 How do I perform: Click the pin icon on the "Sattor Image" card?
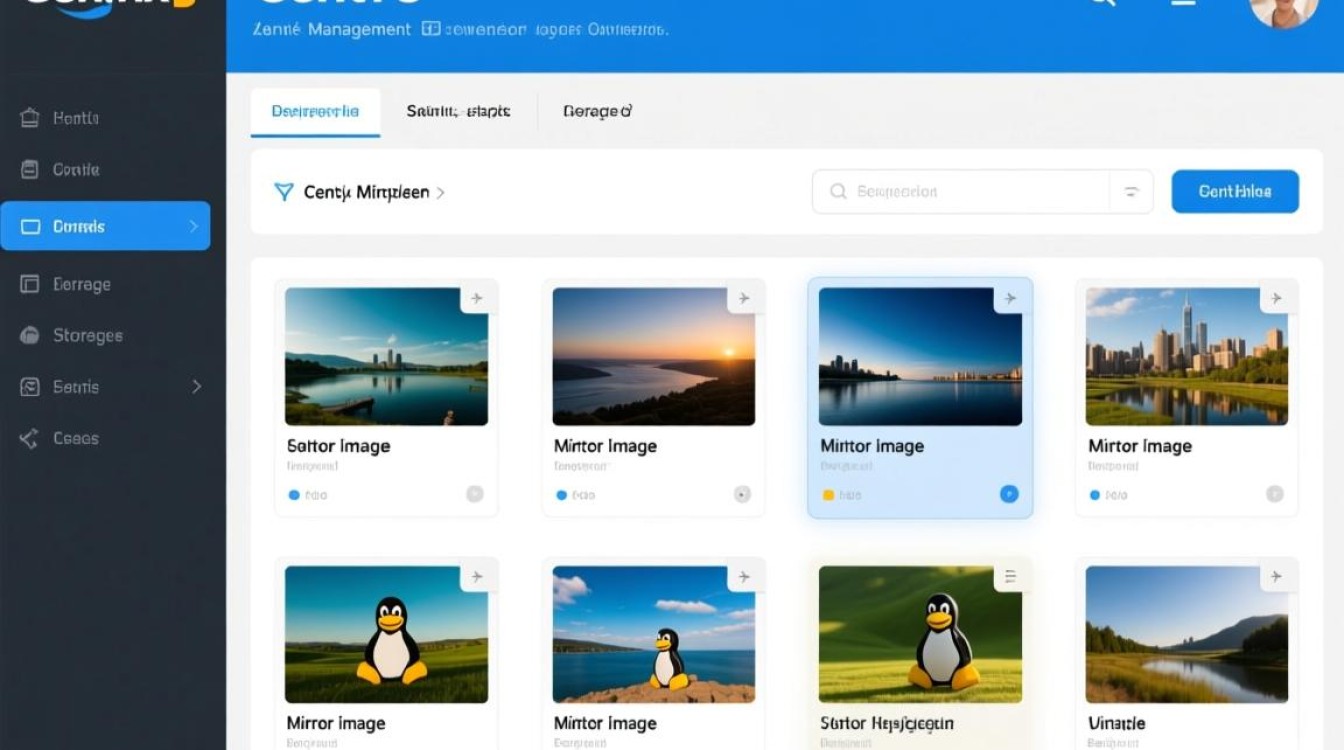pyautogui.click(x=477, y=299)
